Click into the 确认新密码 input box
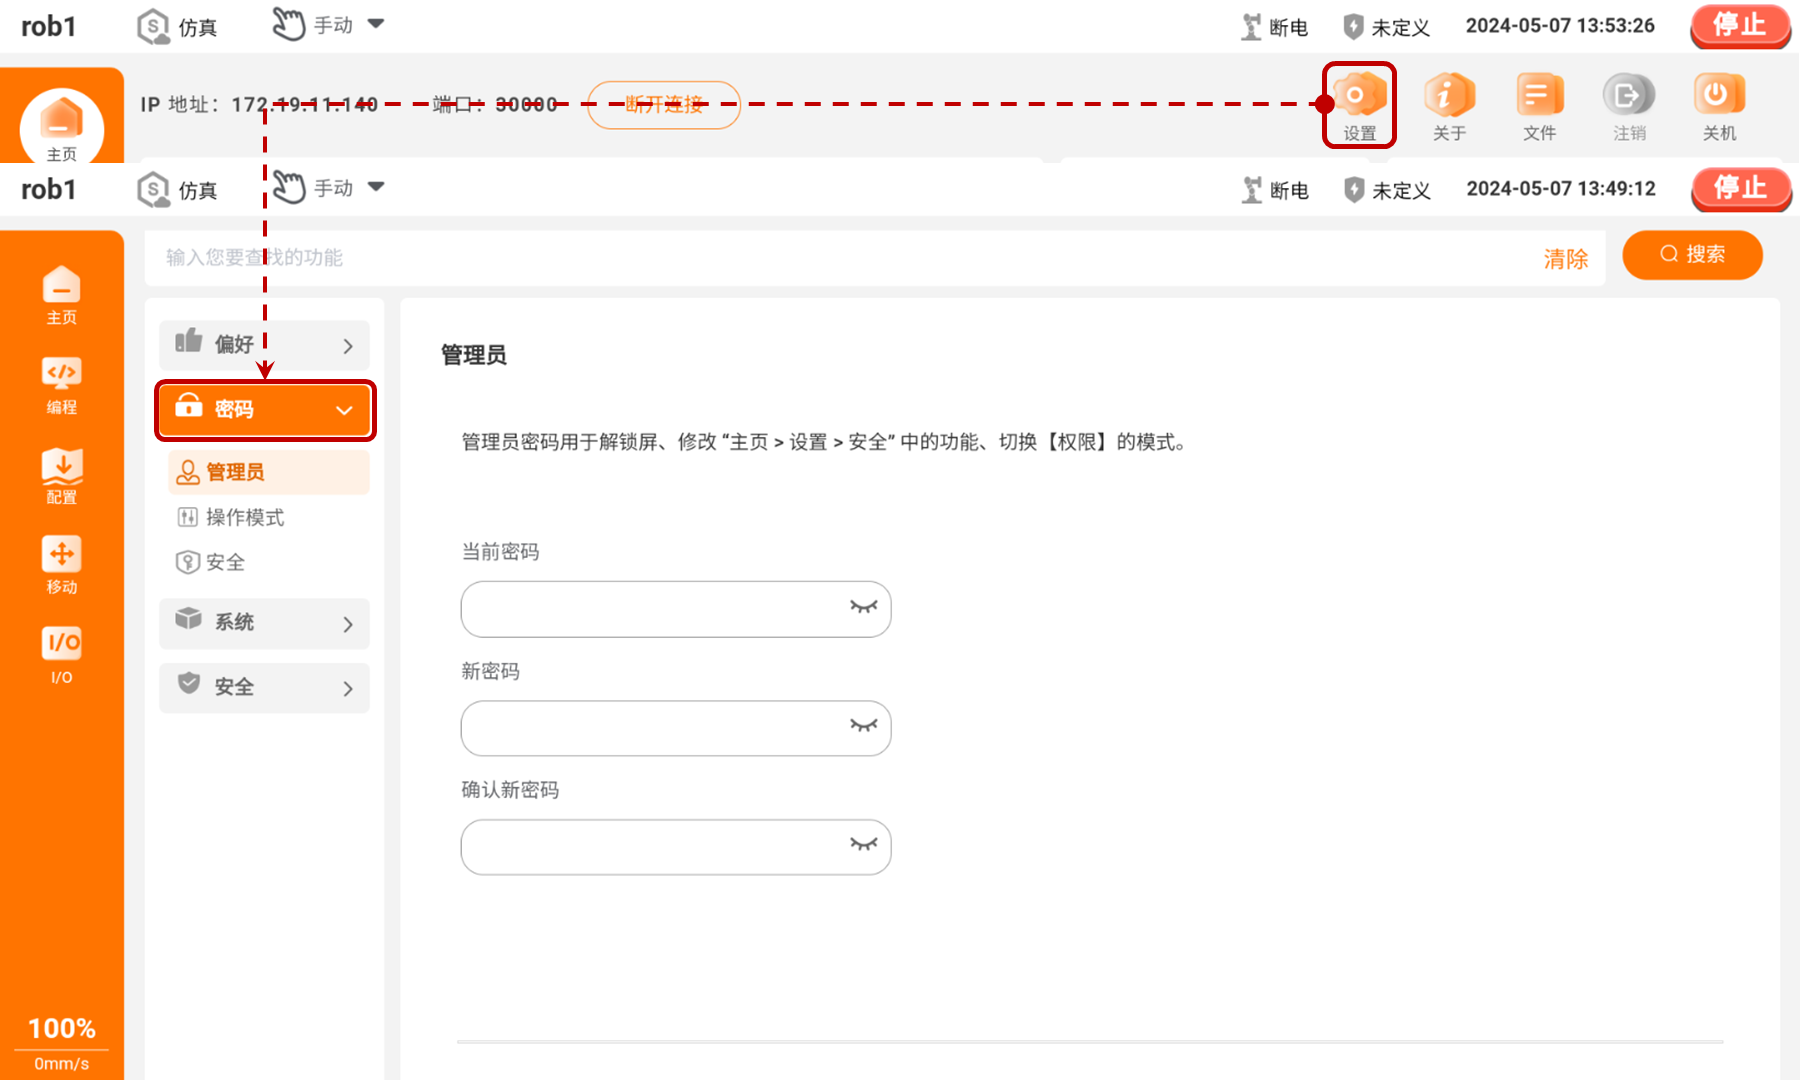The image size is (1804, 1080). (x=676, y=847)
